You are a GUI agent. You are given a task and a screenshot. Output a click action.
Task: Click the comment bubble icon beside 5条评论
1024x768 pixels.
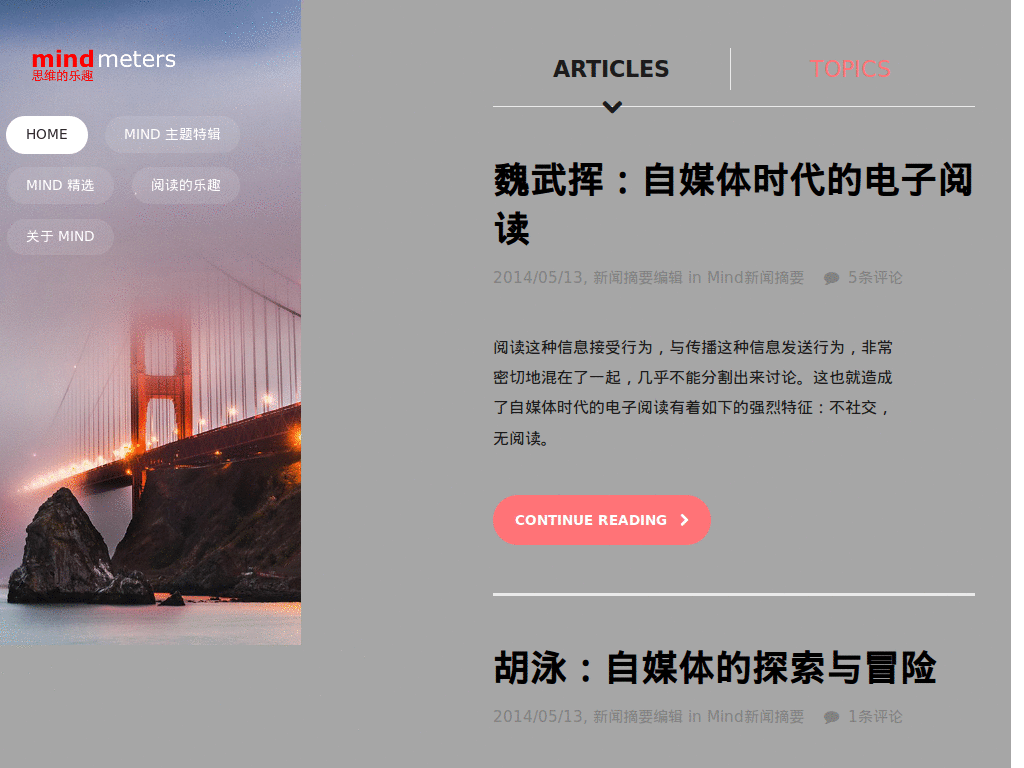point(831,278)
